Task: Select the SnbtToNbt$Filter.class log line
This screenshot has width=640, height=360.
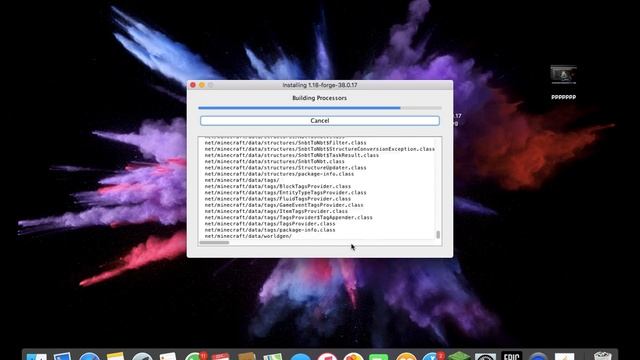Action: (285, 143)
